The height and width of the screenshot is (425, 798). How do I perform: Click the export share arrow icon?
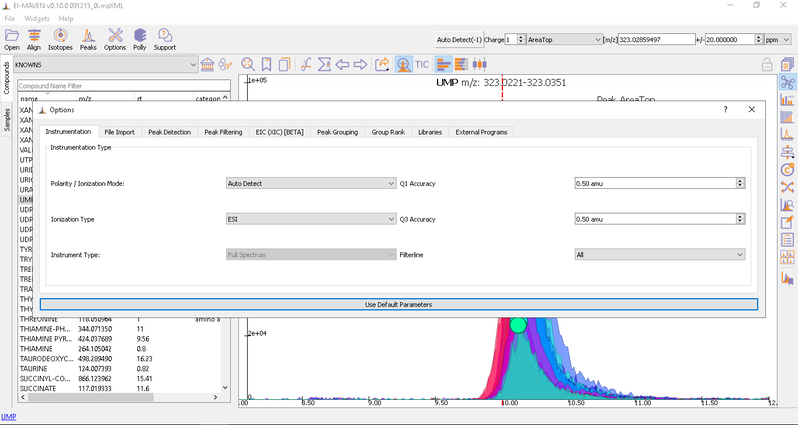coord(382,65)
